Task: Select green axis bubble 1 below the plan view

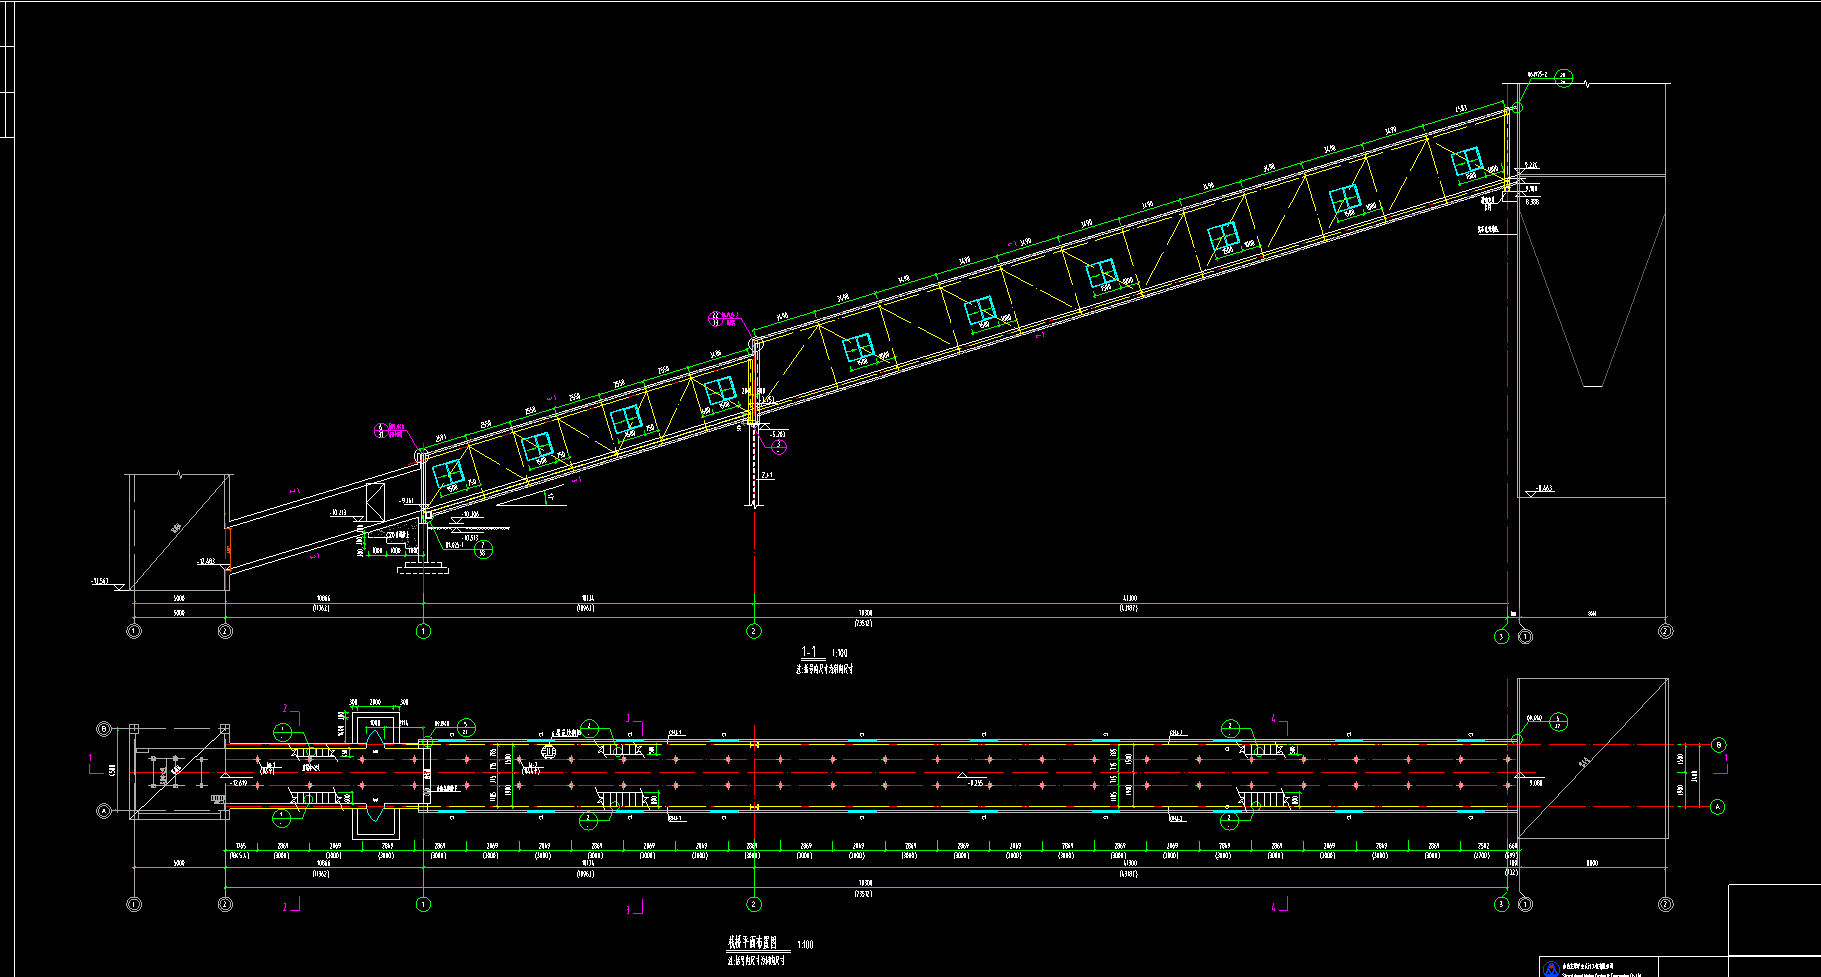Action: (423, 904)
